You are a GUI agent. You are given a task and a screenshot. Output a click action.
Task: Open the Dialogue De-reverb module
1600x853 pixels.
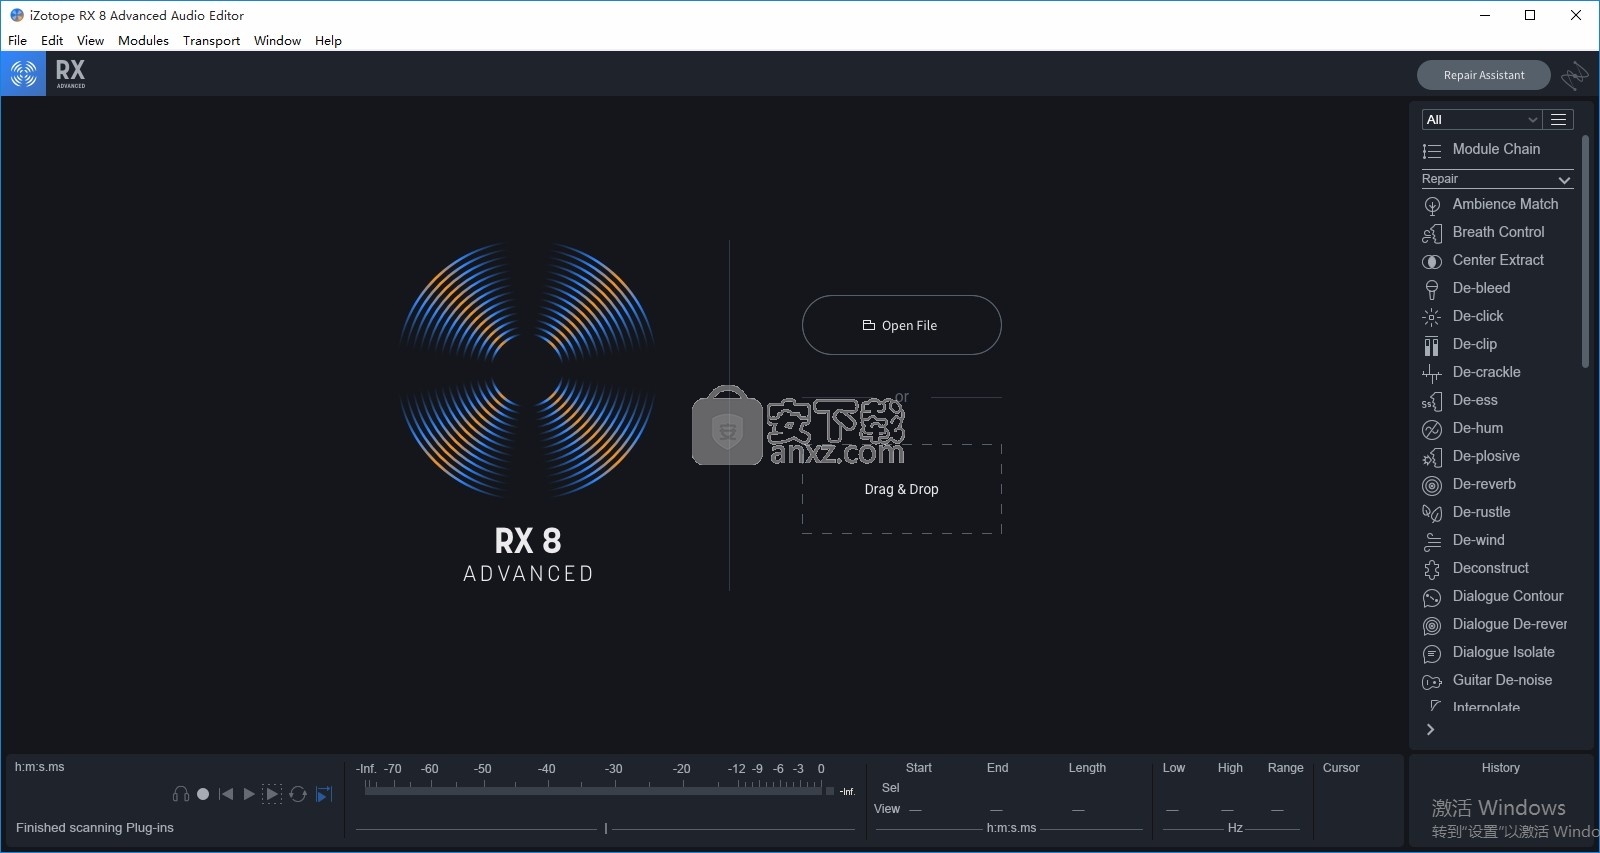click(x=1496, y=624)
